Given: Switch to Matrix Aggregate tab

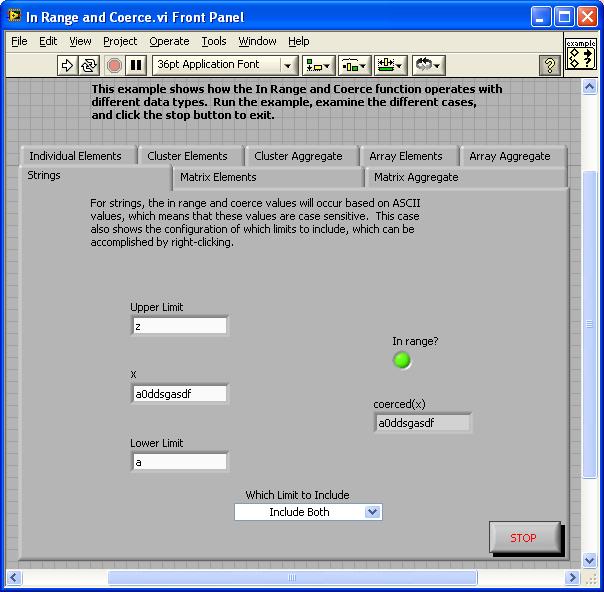Looking at the screenshot, I should click(466, 177).
